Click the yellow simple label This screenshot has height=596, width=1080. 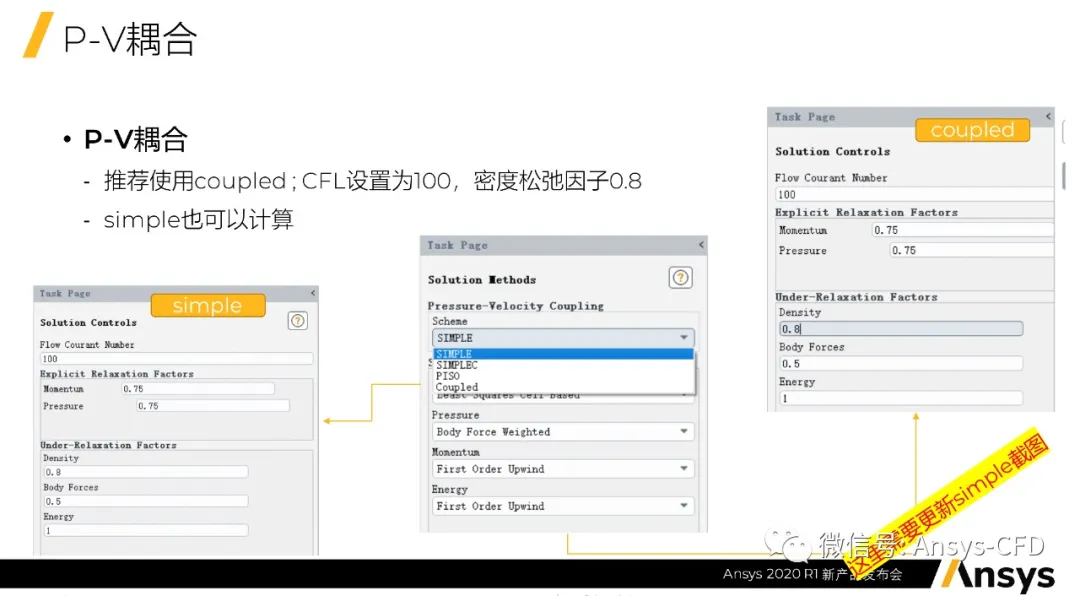click(x=207, y=305)
